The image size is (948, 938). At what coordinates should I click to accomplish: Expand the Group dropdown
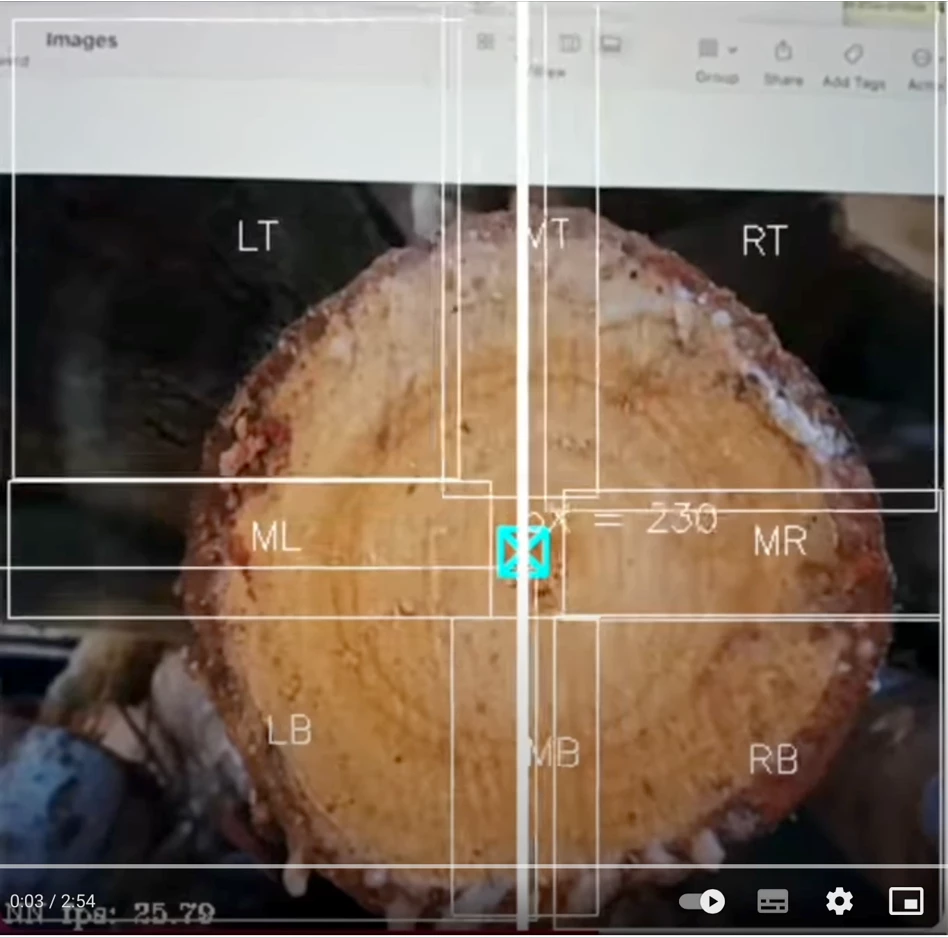coord(718,50)
